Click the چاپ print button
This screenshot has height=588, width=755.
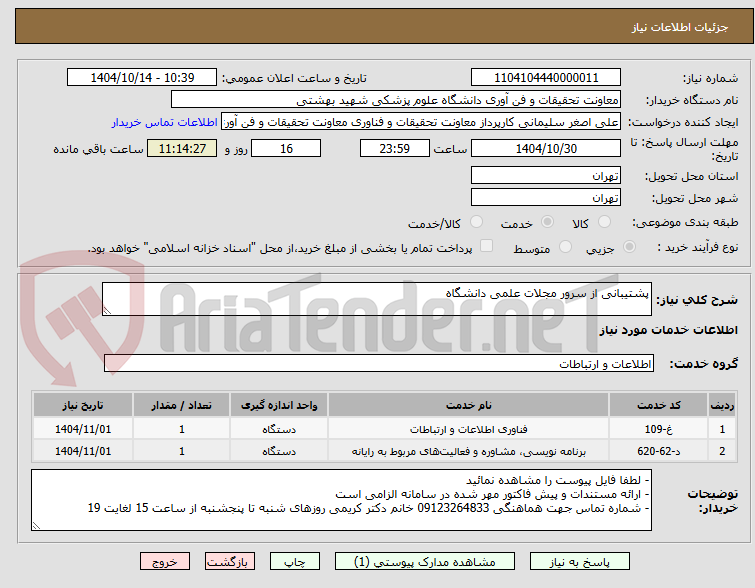tap(295, 562)
